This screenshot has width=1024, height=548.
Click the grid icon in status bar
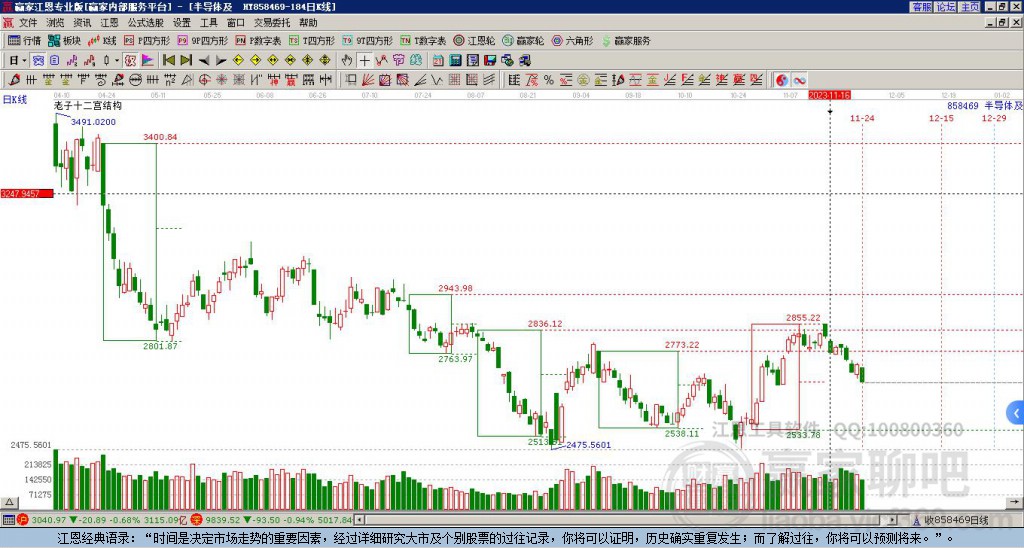pos(8,520)
